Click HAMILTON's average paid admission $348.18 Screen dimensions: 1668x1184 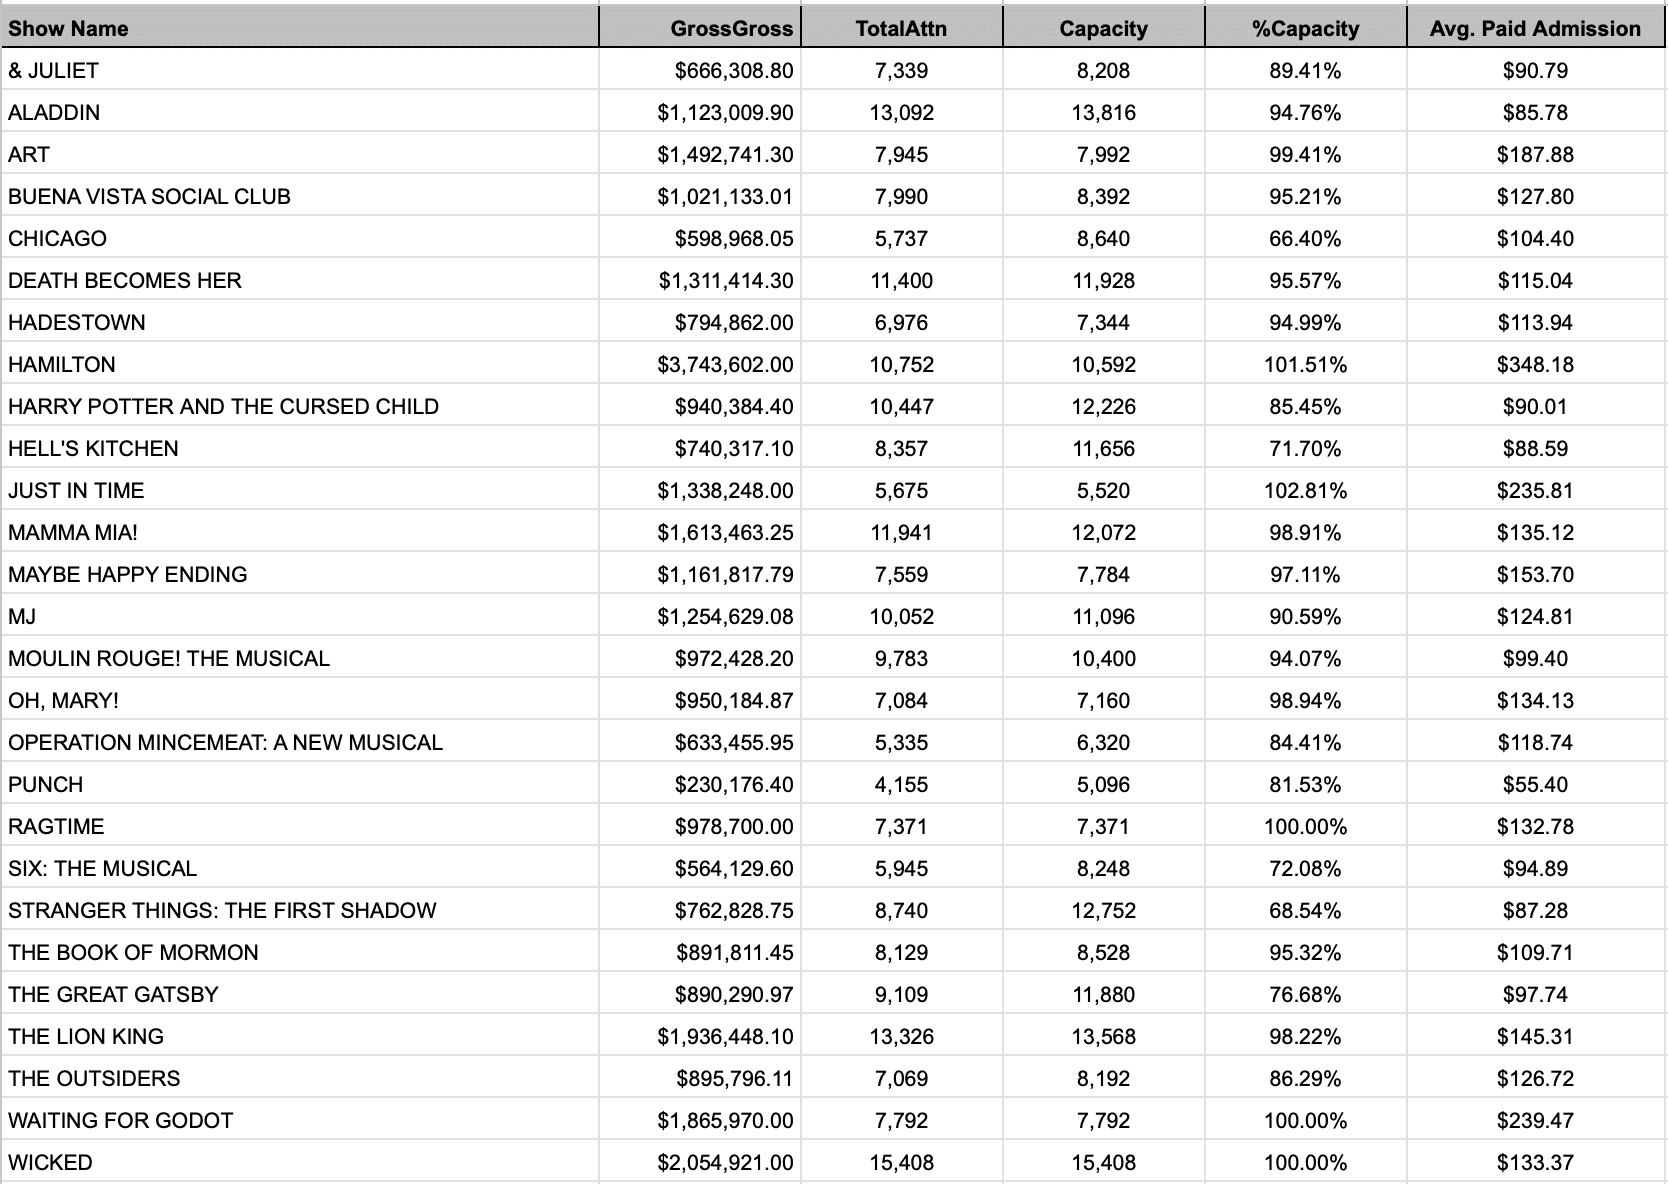(x=1535, y=364)
